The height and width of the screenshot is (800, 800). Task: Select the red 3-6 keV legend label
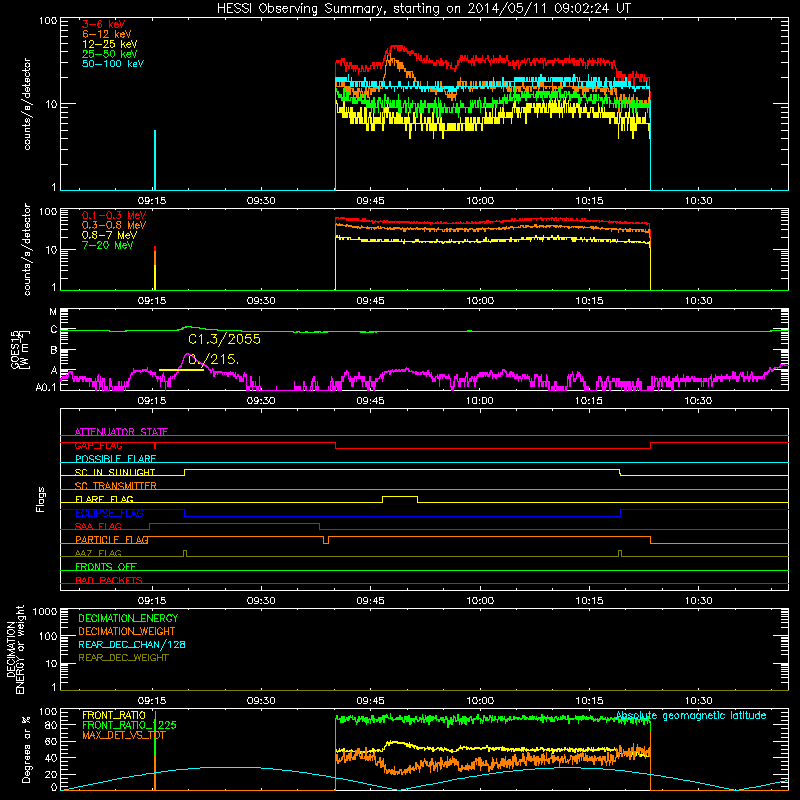(x=103, y=24)
